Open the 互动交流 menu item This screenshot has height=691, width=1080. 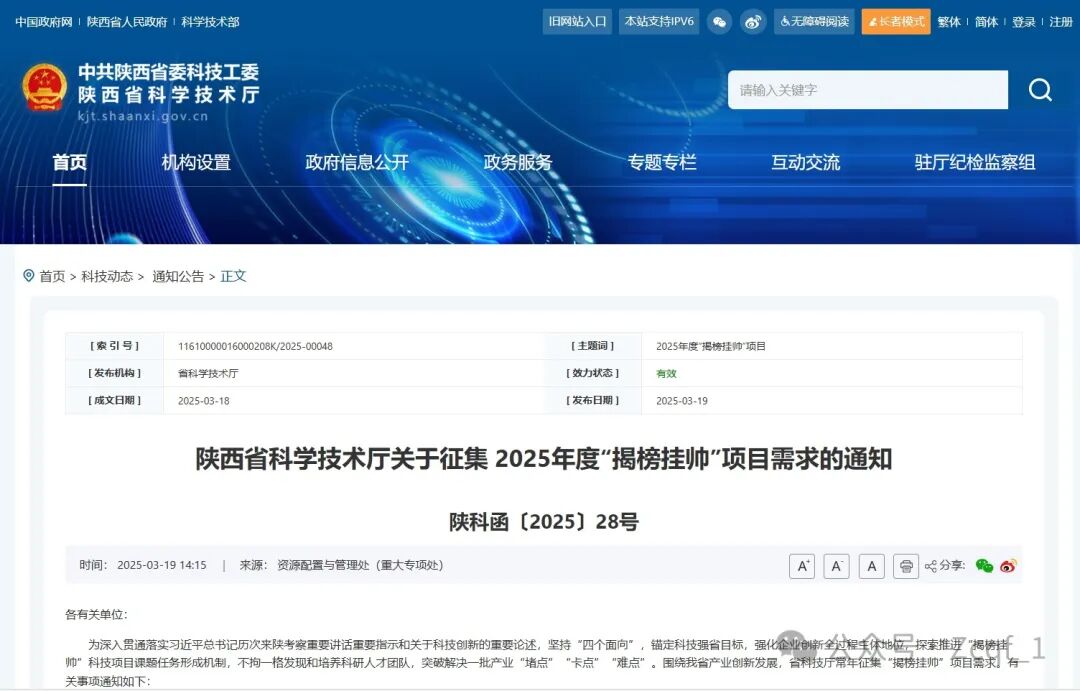point(805,162)
